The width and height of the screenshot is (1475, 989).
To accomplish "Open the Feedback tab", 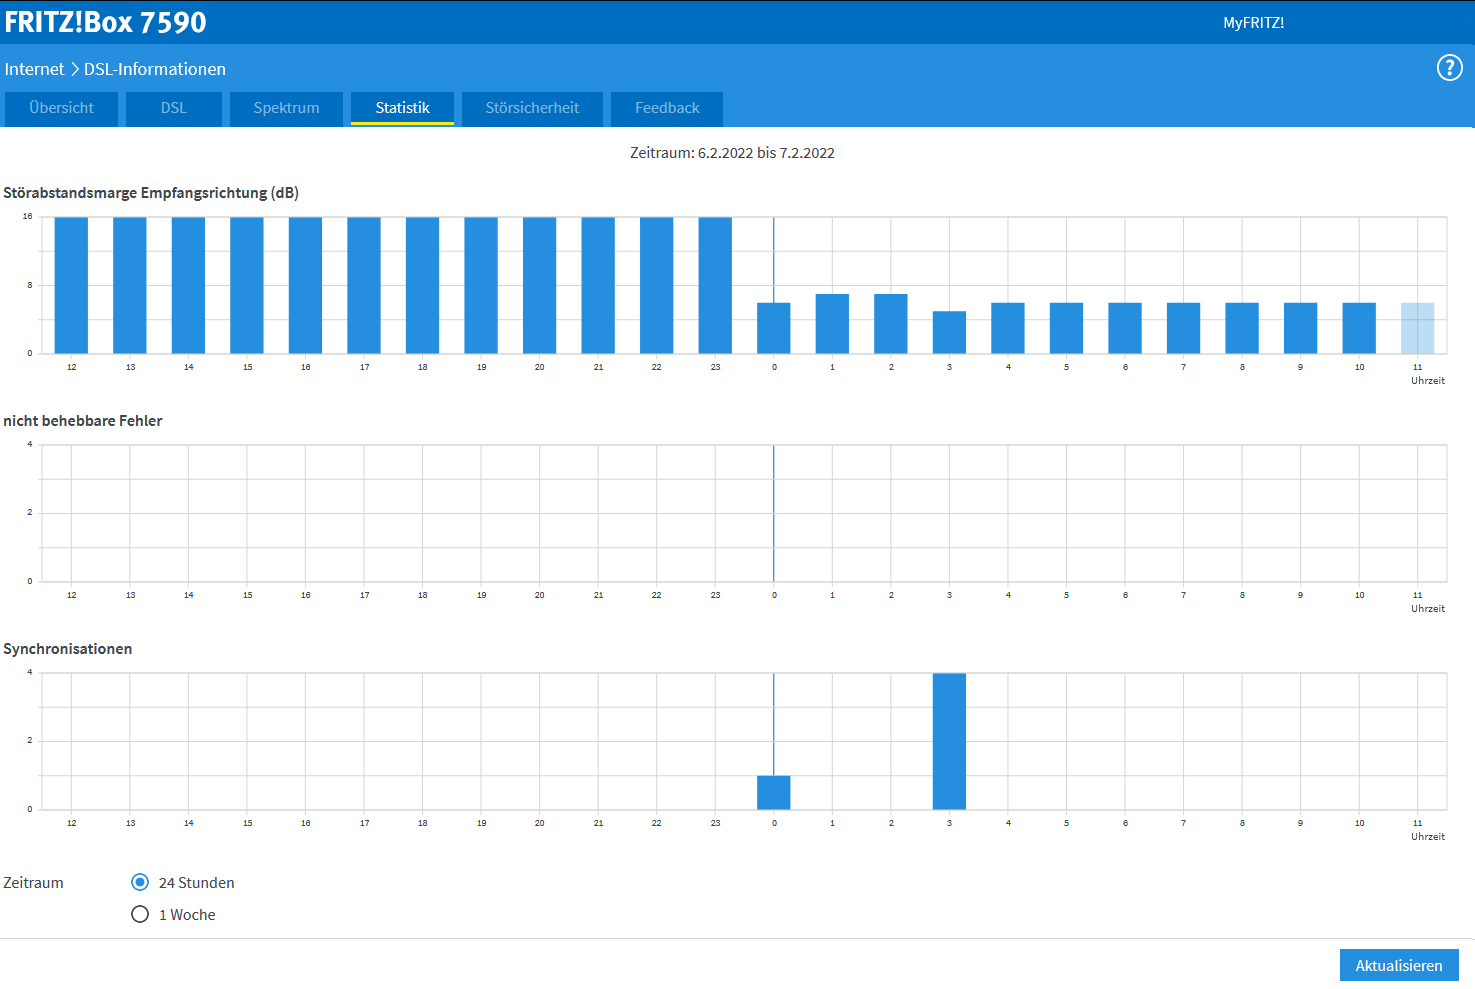I will tap(667, 108).
